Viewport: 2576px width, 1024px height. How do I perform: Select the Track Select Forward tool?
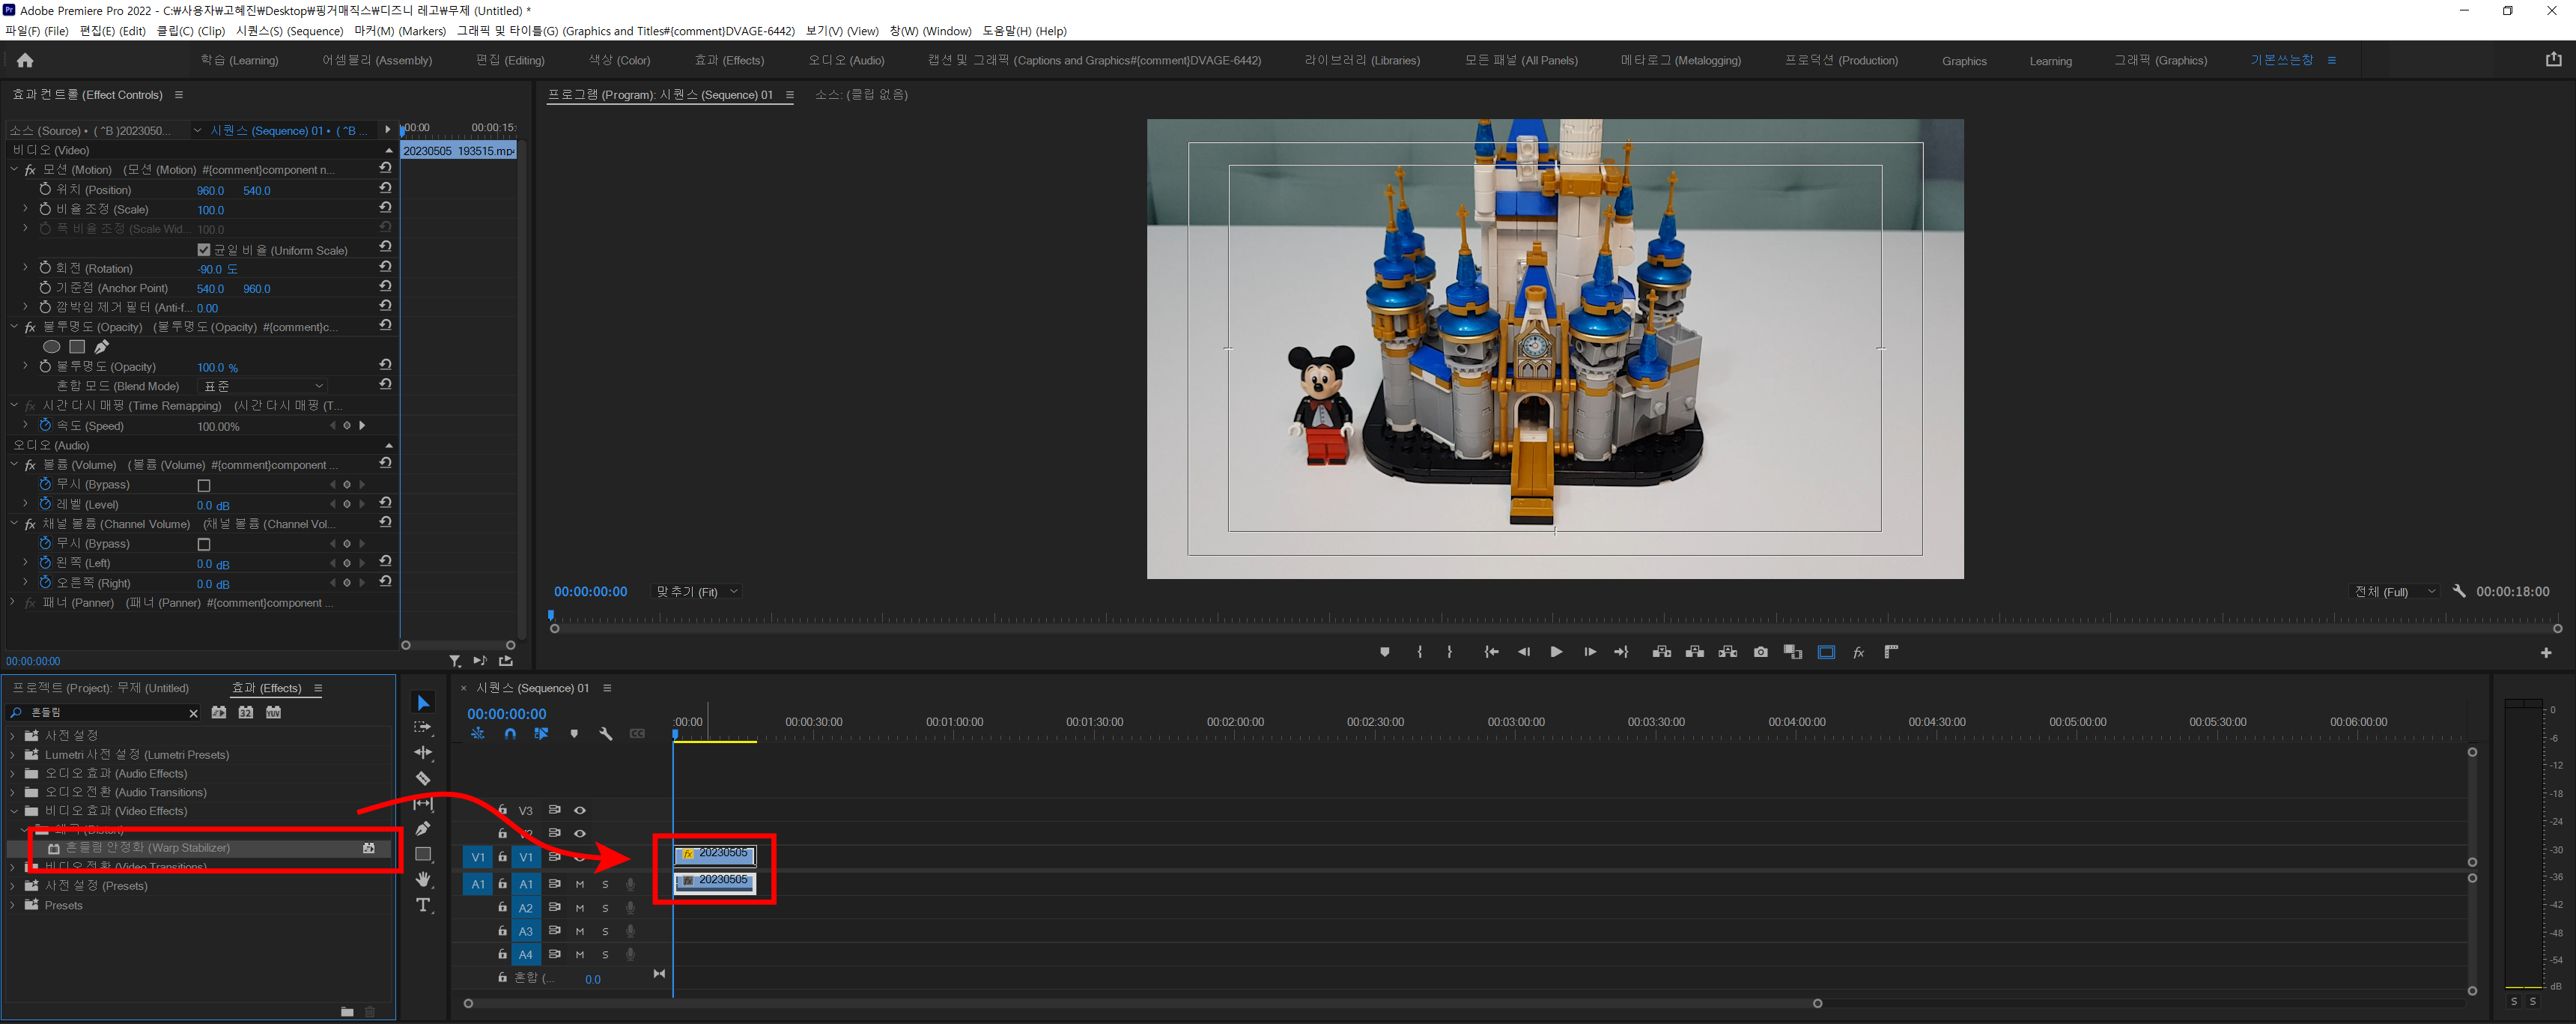tap(423, 728)
